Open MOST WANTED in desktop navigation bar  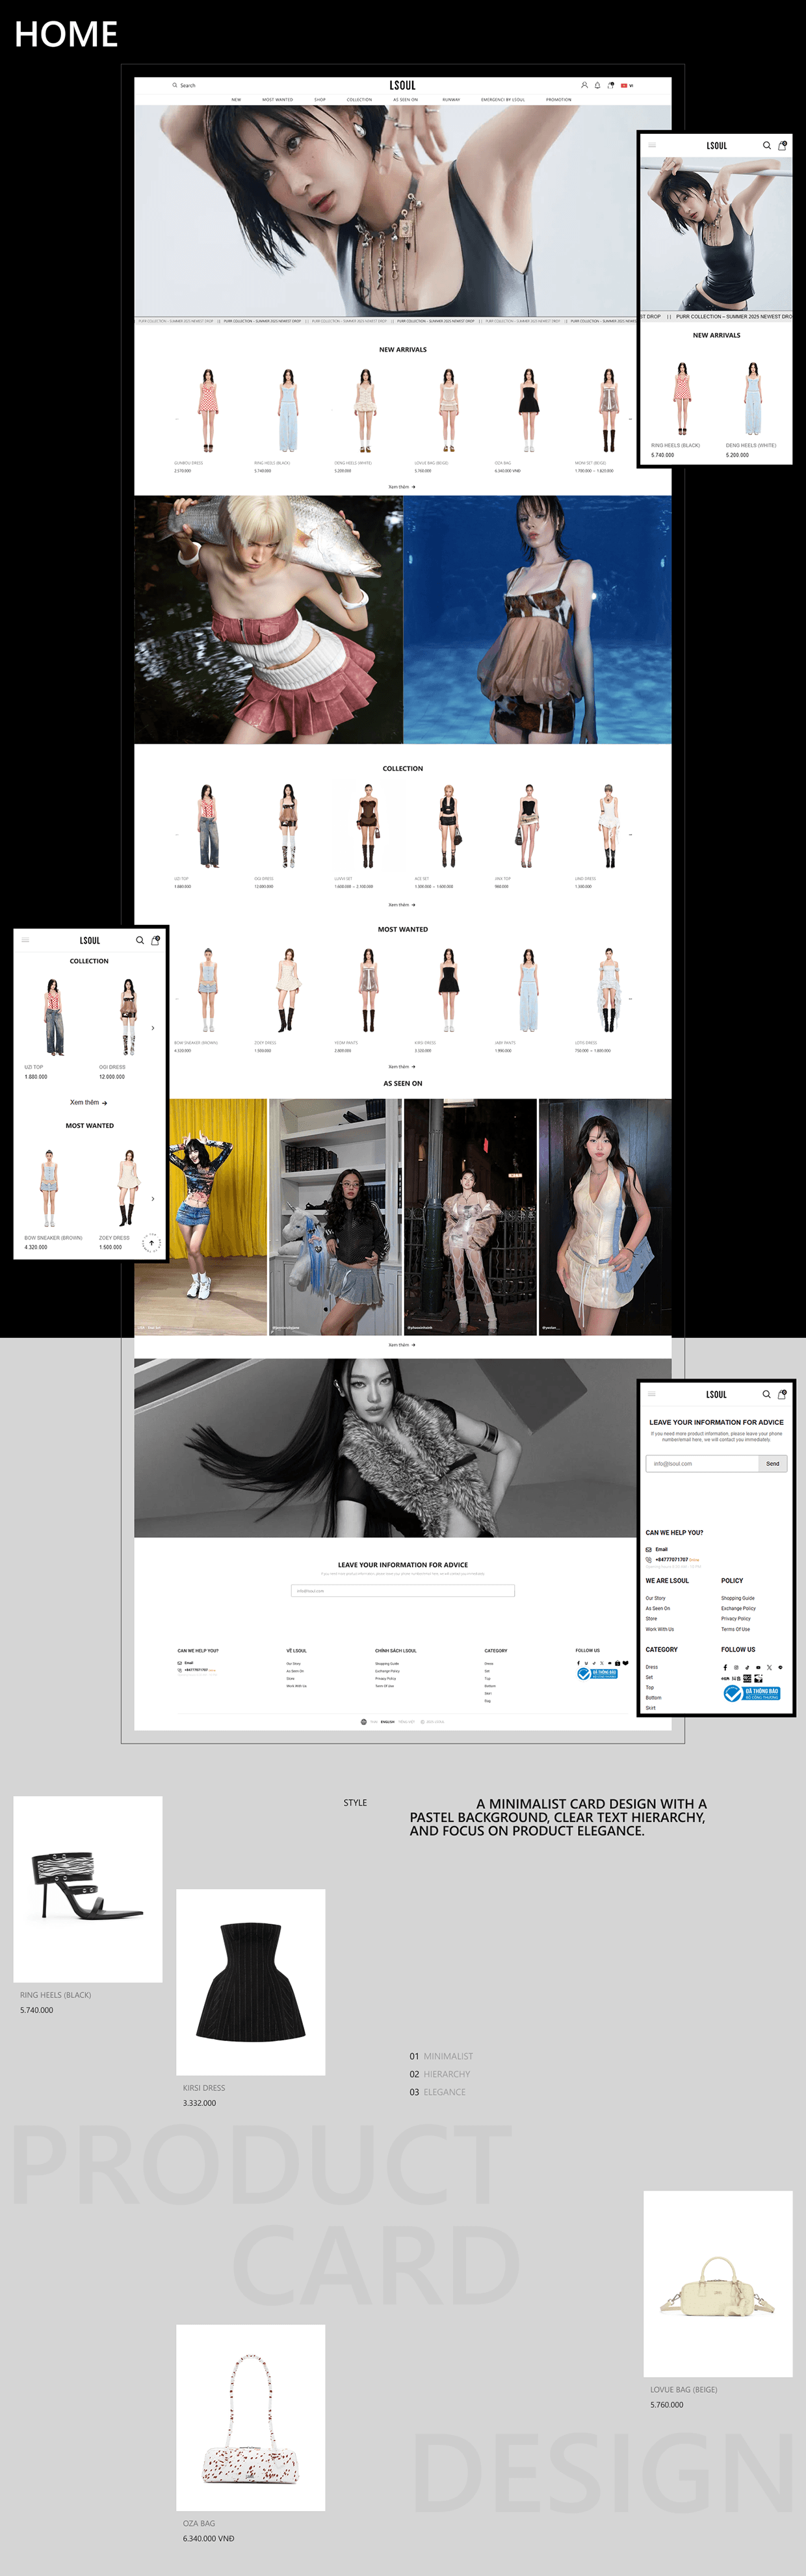(x=277, y=100)
